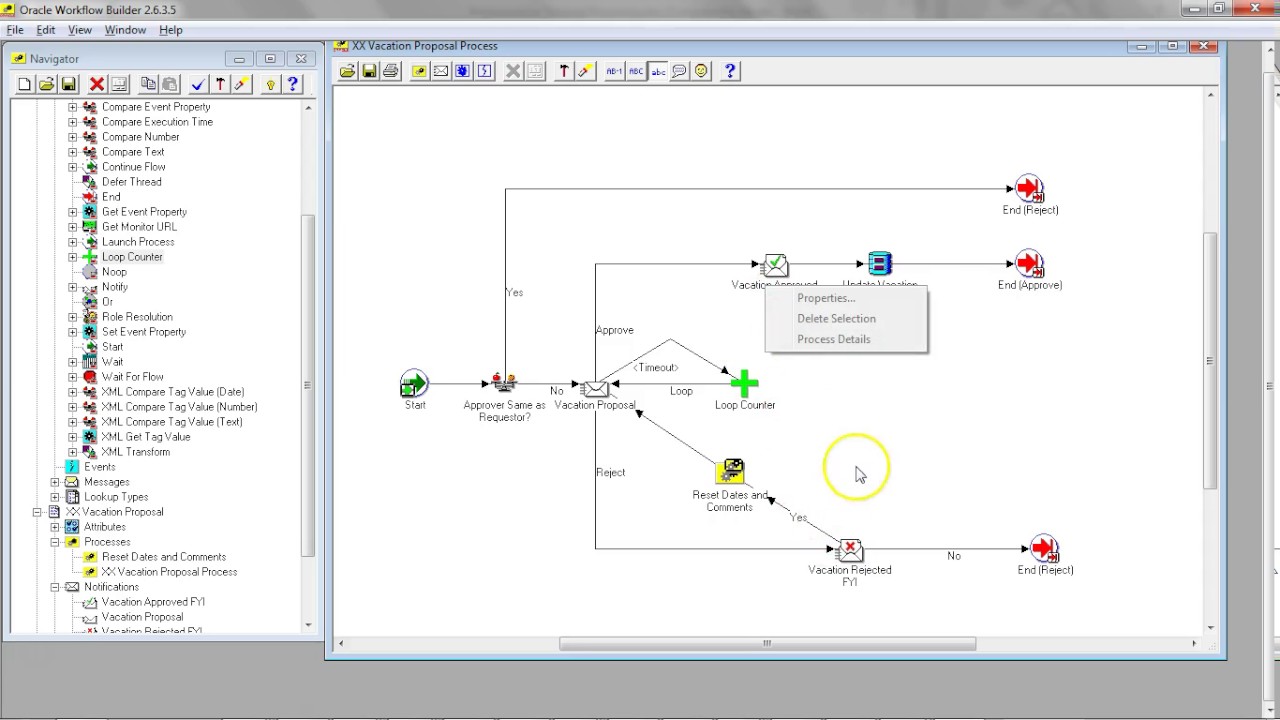Click the Open folder icon in Navigator toolbar
The image size is (1280, 720).
tap(46, 85)
